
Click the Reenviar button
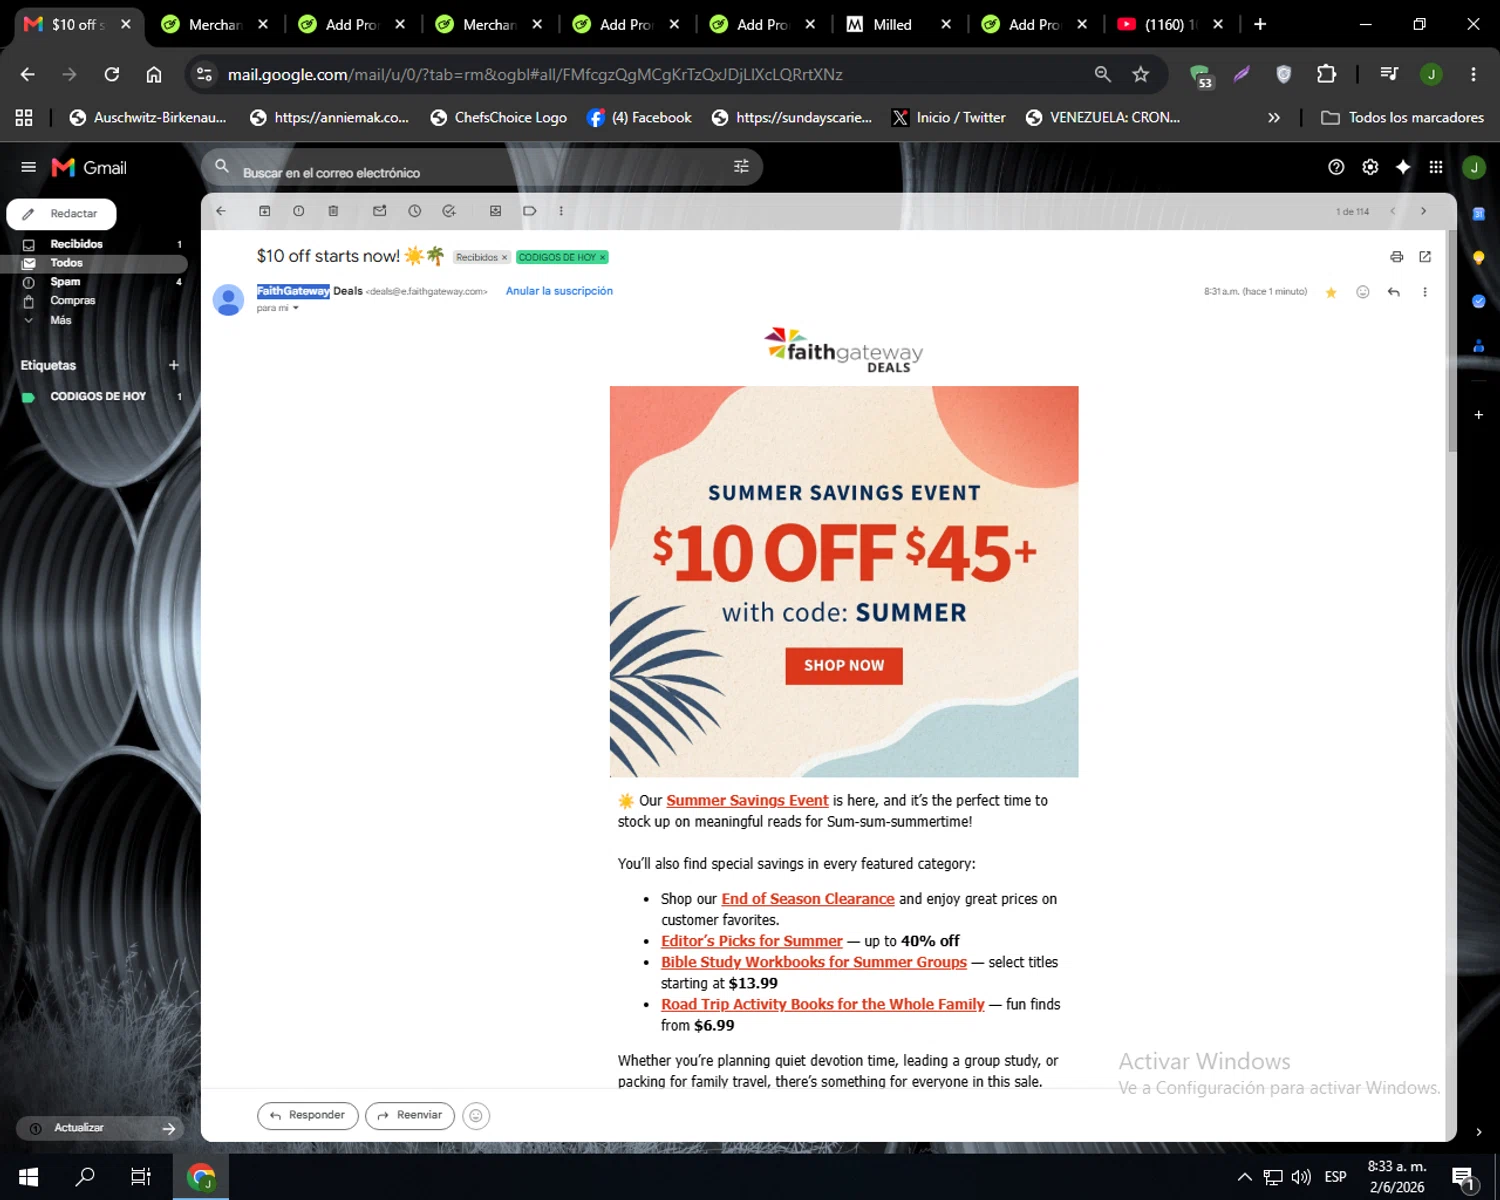[410, 1115]
